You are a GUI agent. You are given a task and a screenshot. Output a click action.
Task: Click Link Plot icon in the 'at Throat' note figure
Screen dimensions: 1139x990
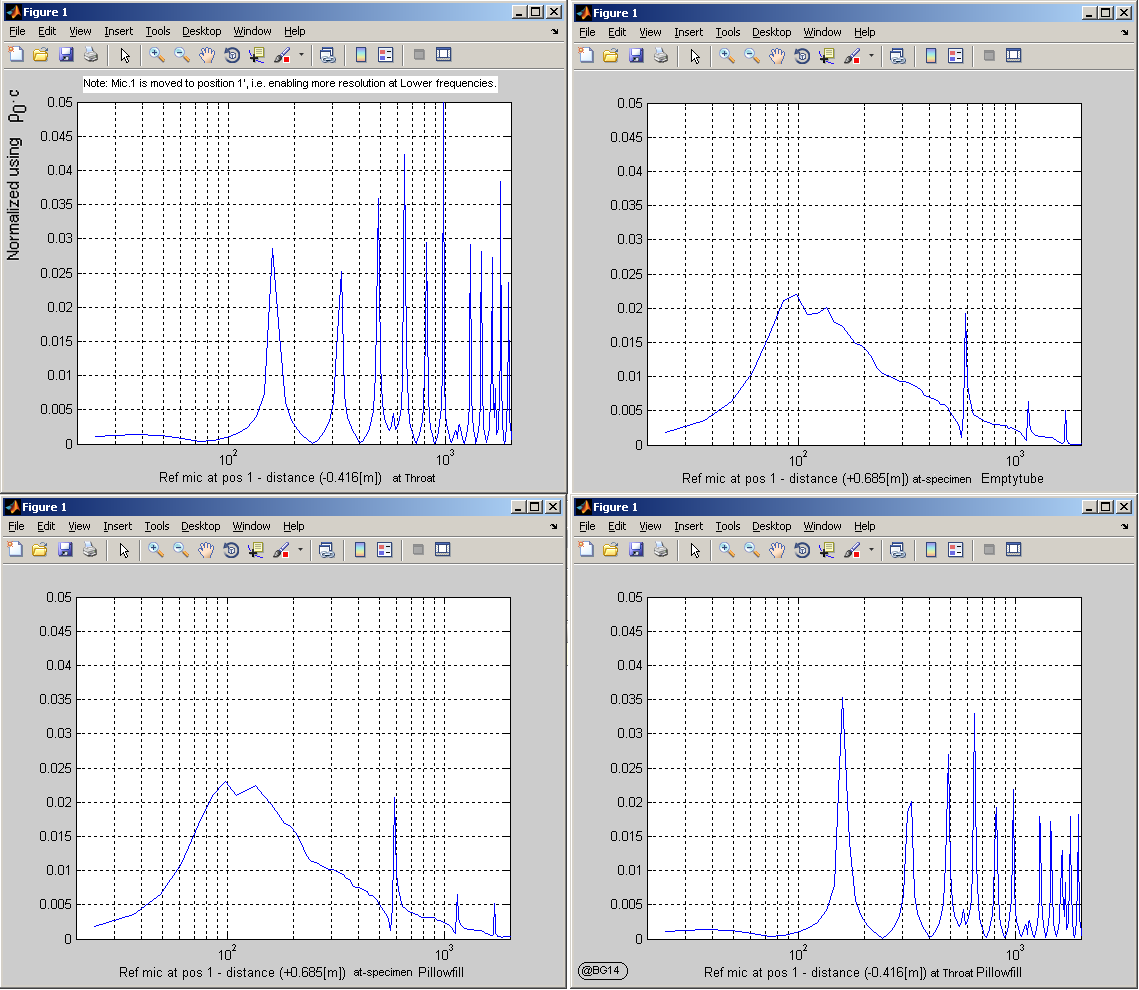click(328, 54)
